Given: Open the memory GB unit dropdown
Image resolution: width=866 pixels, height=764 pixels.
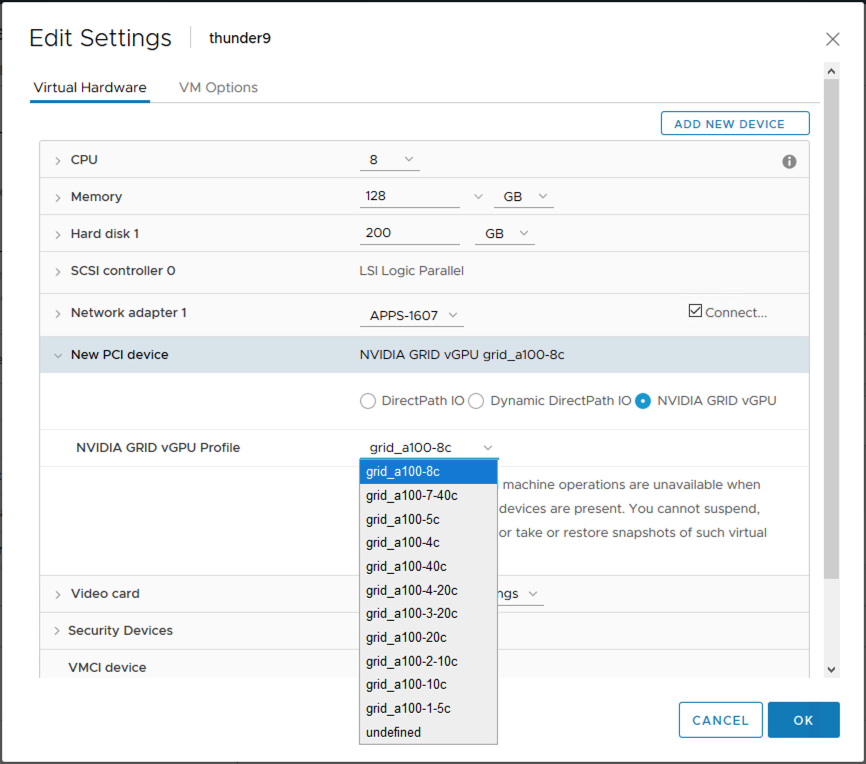Looking at the screenshot, I should tap(524, 197).
